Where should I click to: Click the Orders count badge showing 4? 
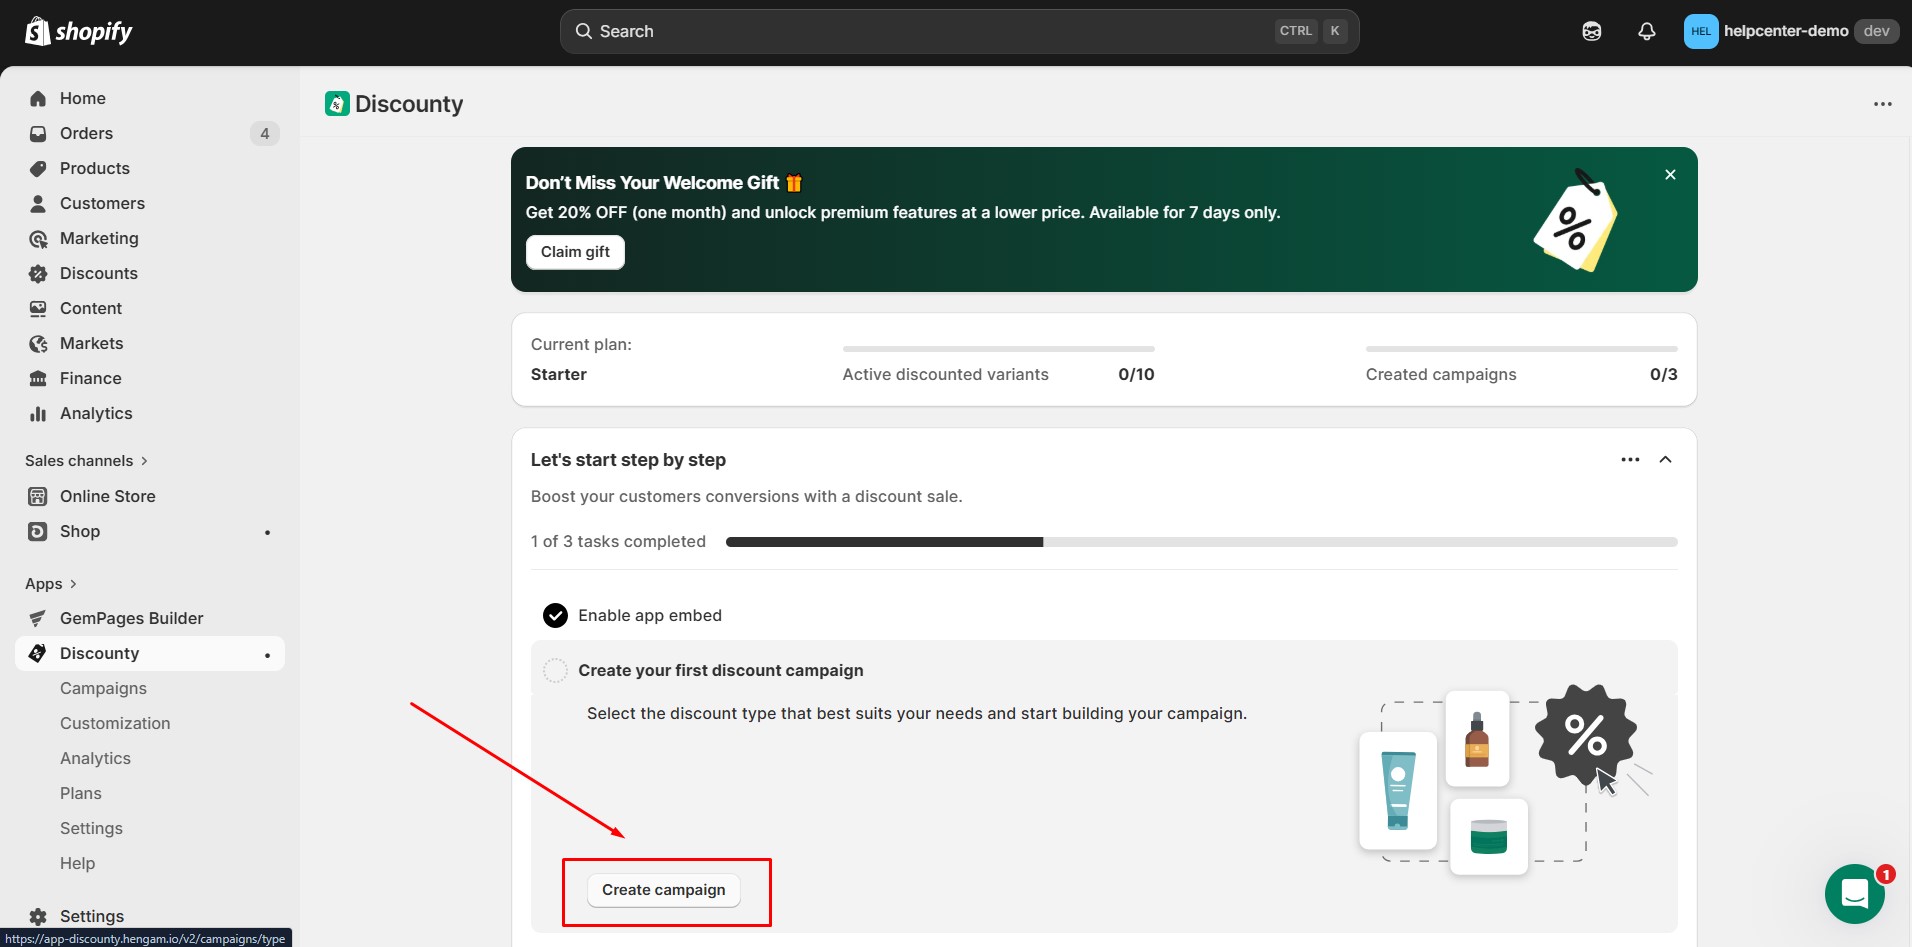coord(264,133)
